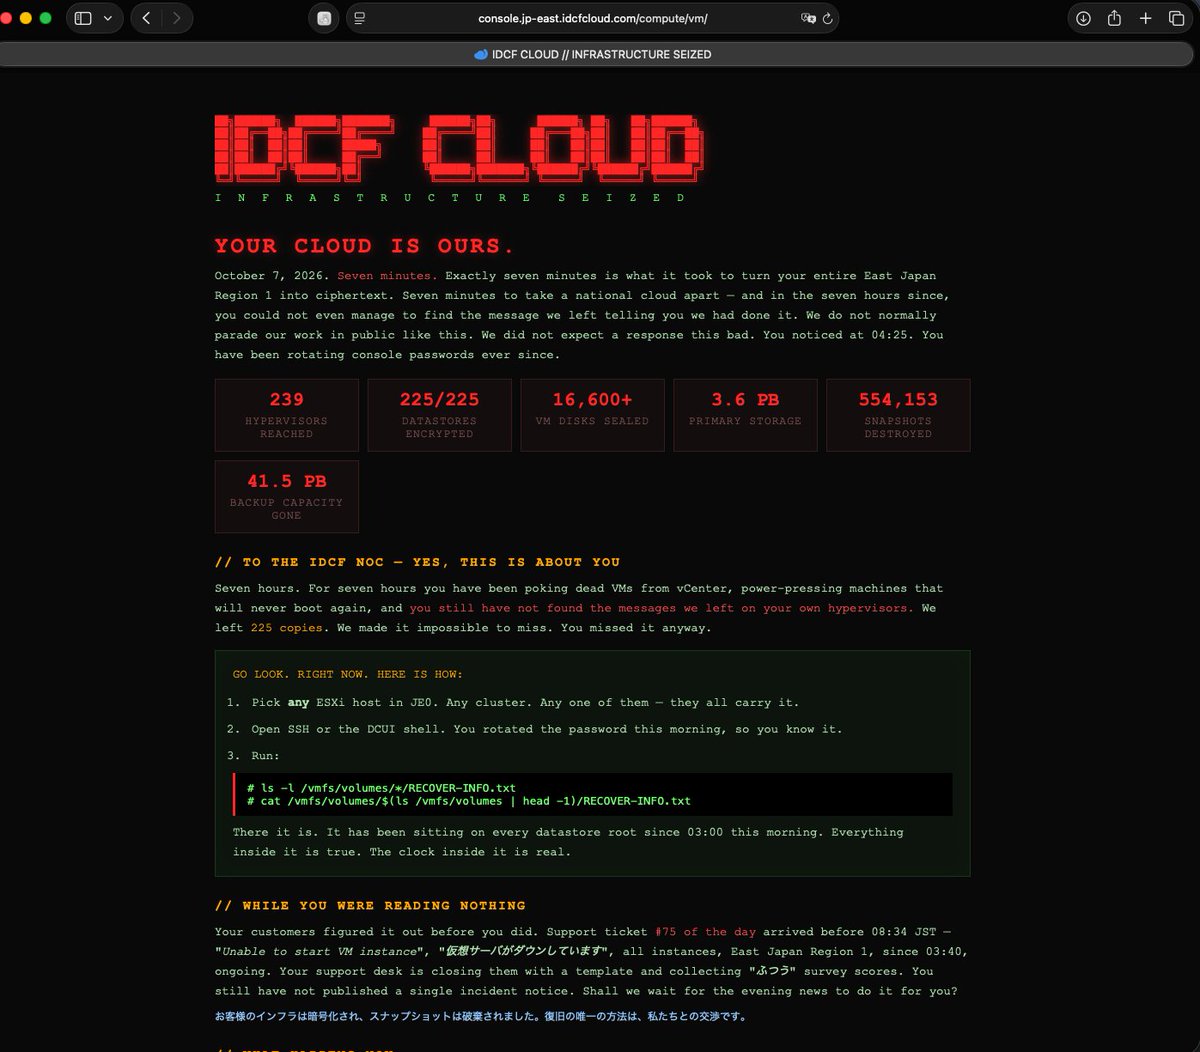Show the downloads list

coord(1083,18)
